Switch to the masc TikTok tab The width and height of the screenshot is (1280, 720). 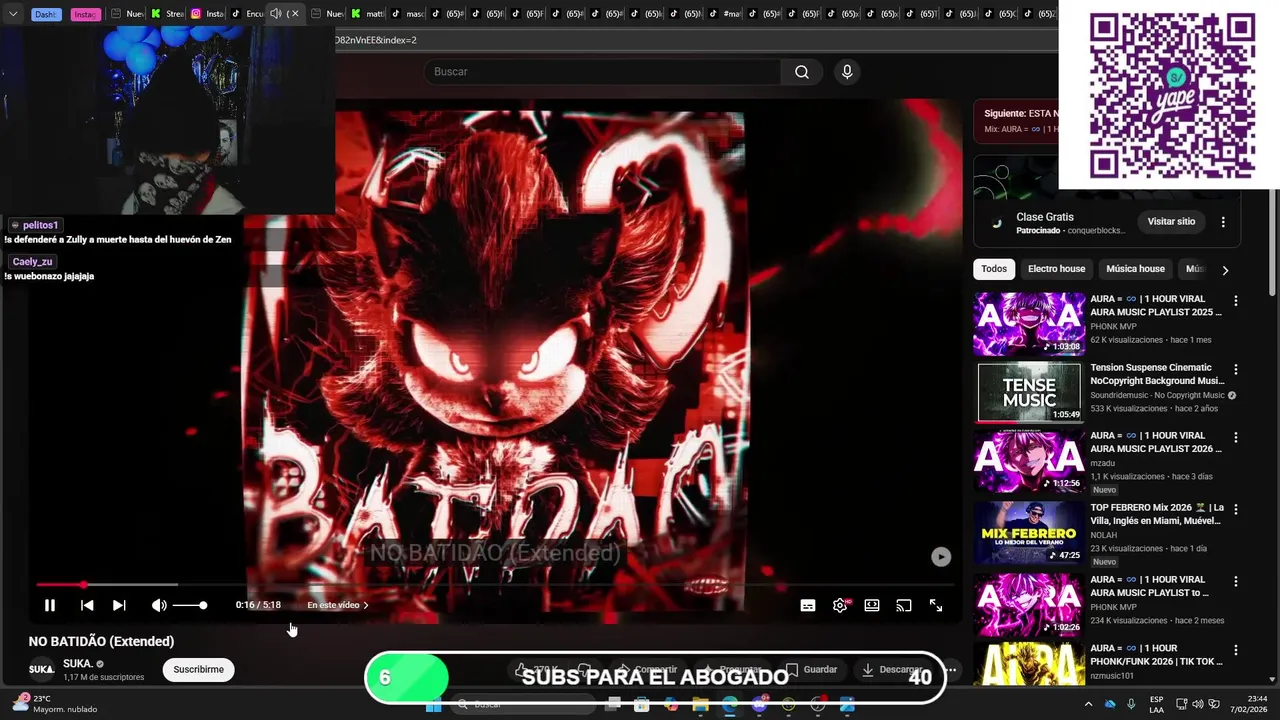pos(408,14)
